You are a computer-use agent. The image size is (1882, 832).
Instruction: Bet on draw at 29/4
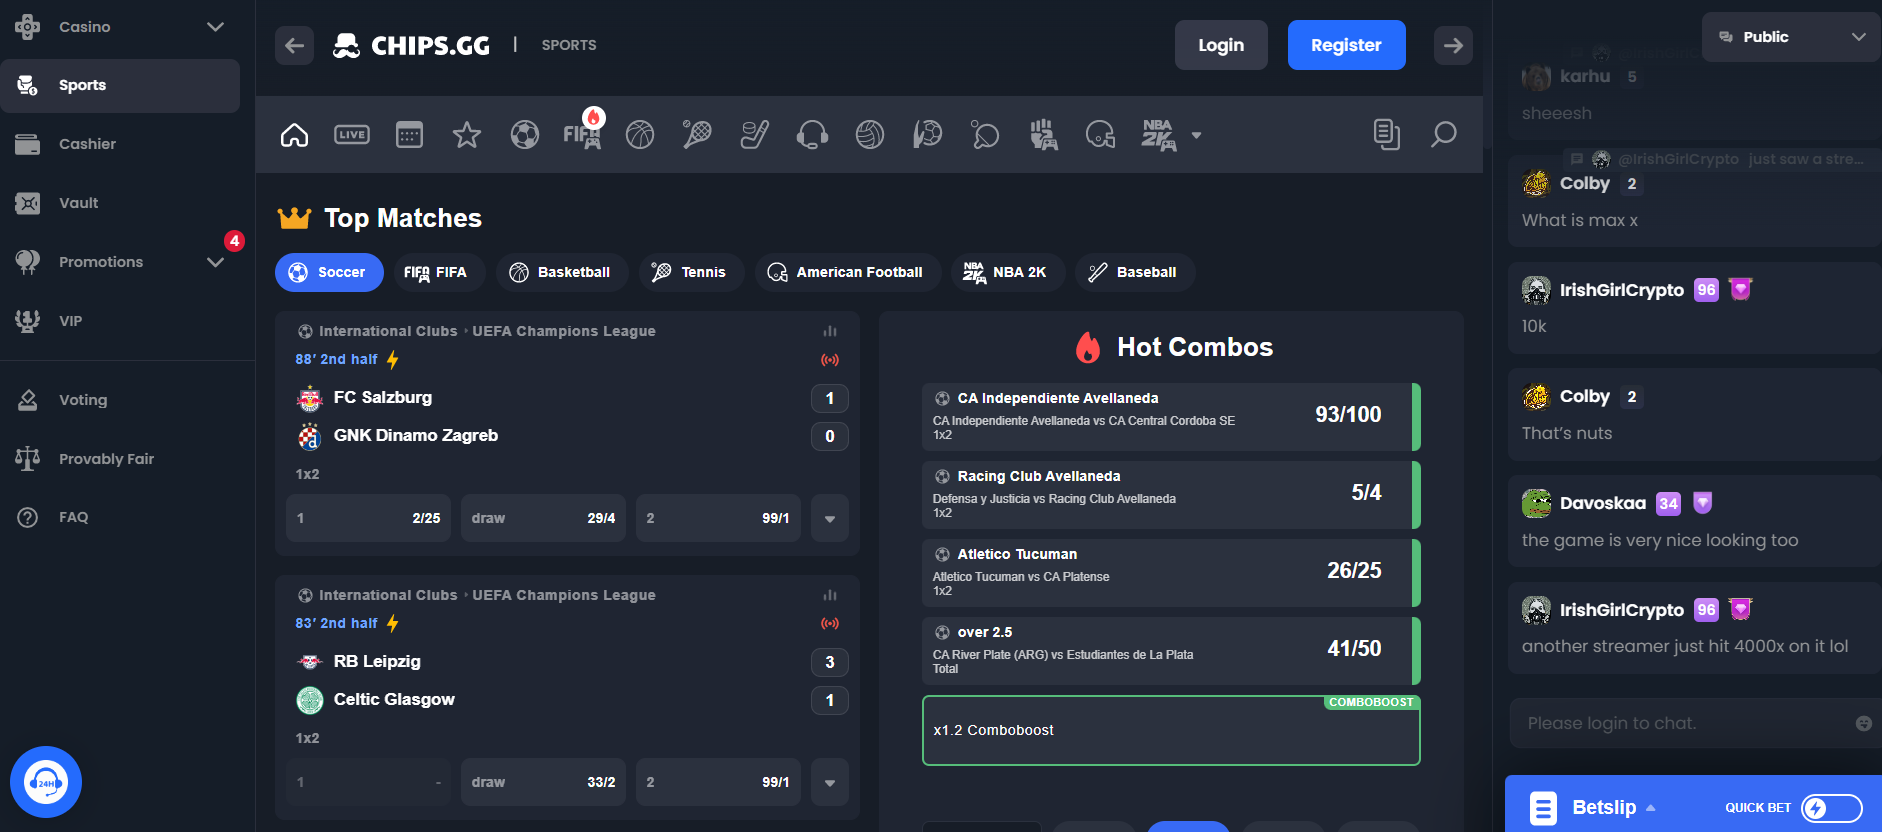click(543, 518)
